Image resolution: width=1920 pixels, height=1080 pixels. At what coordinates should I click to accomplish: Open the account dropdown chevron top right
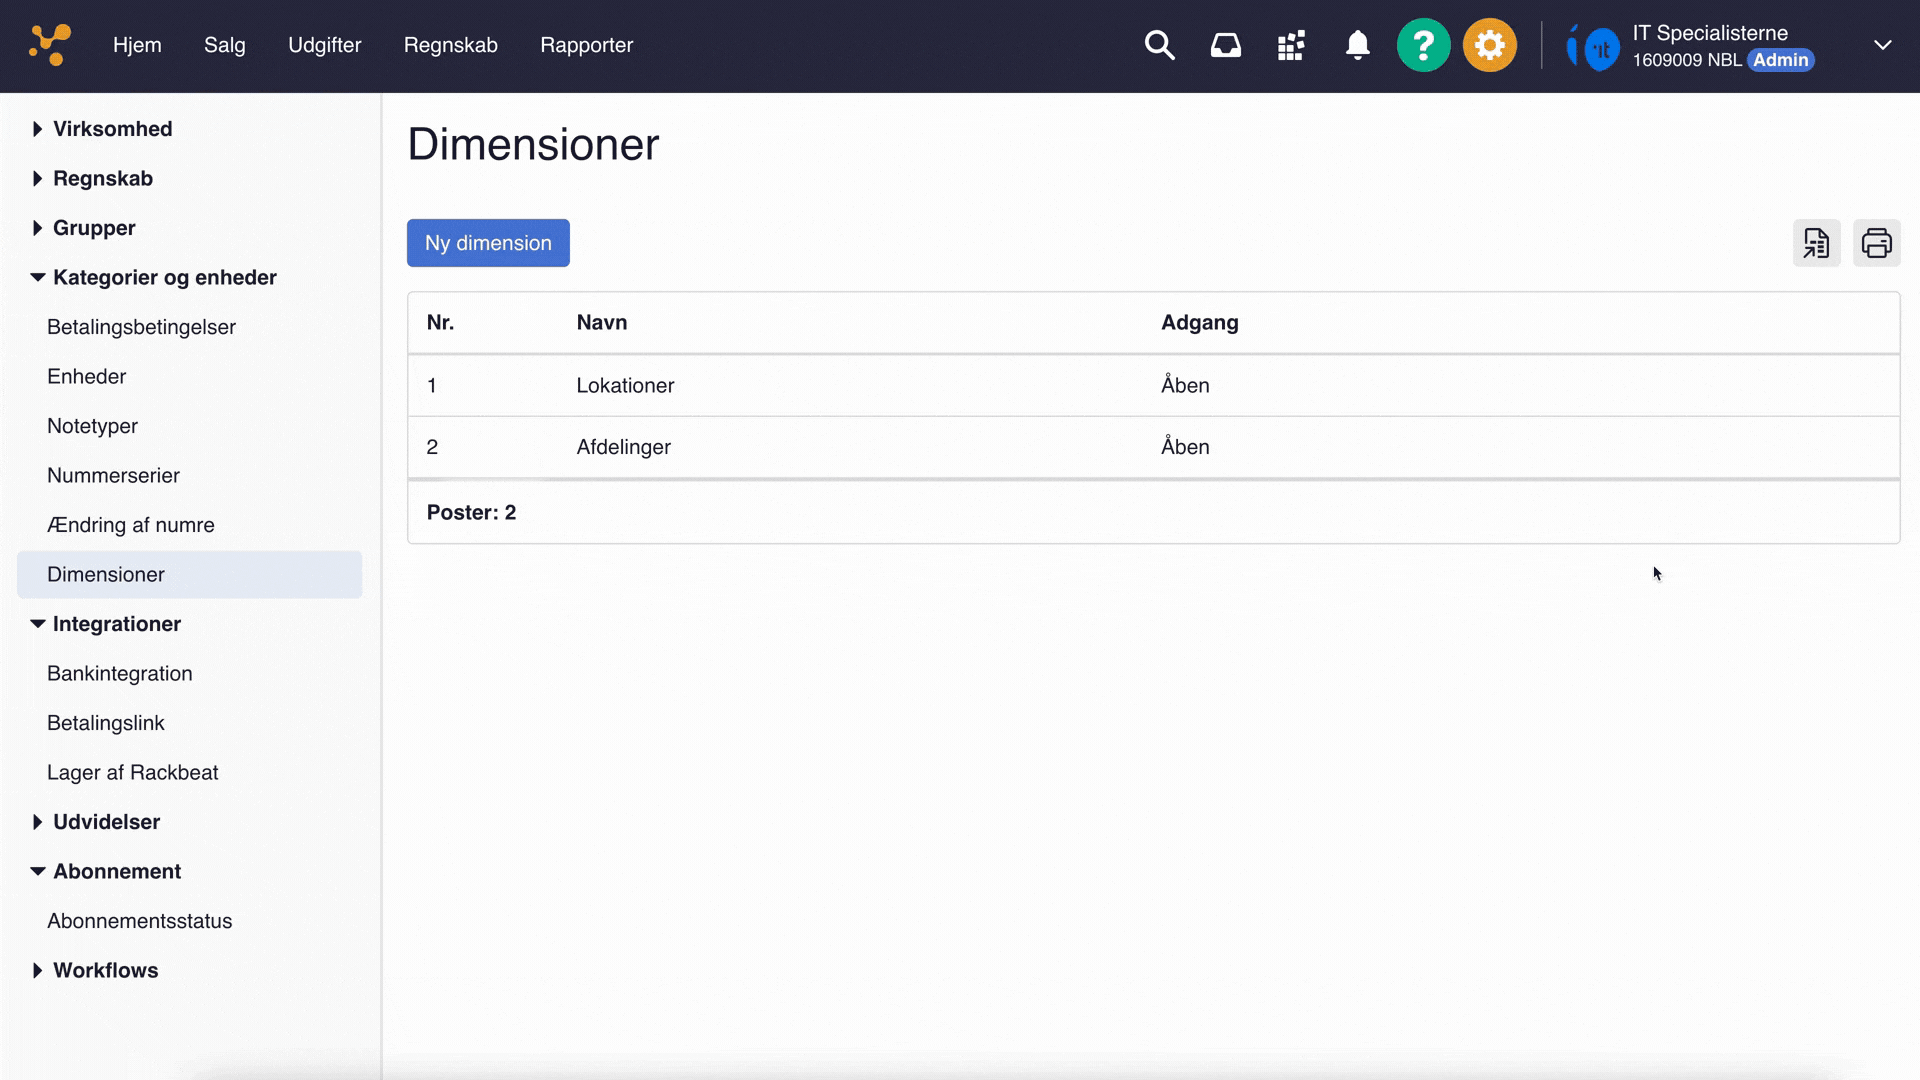coord(1883,45)
